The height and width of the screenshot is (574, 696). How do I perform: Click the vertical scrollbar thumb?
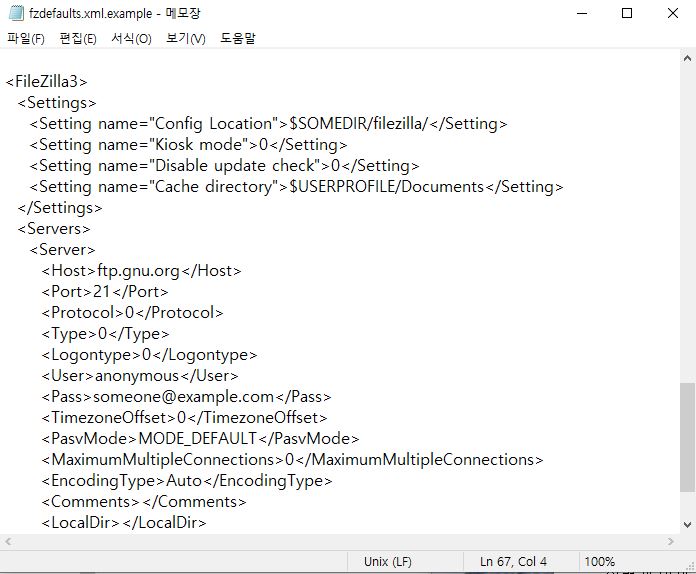(688, 437)
